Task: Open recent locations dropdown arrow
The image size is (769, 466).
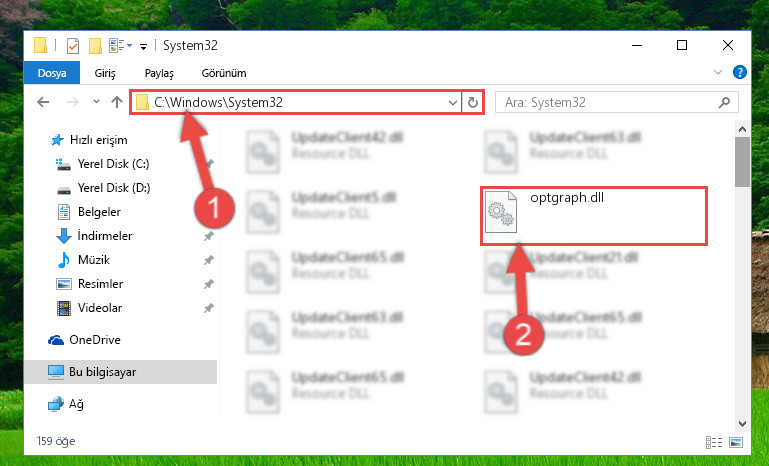Action: (x=96, y=102)
